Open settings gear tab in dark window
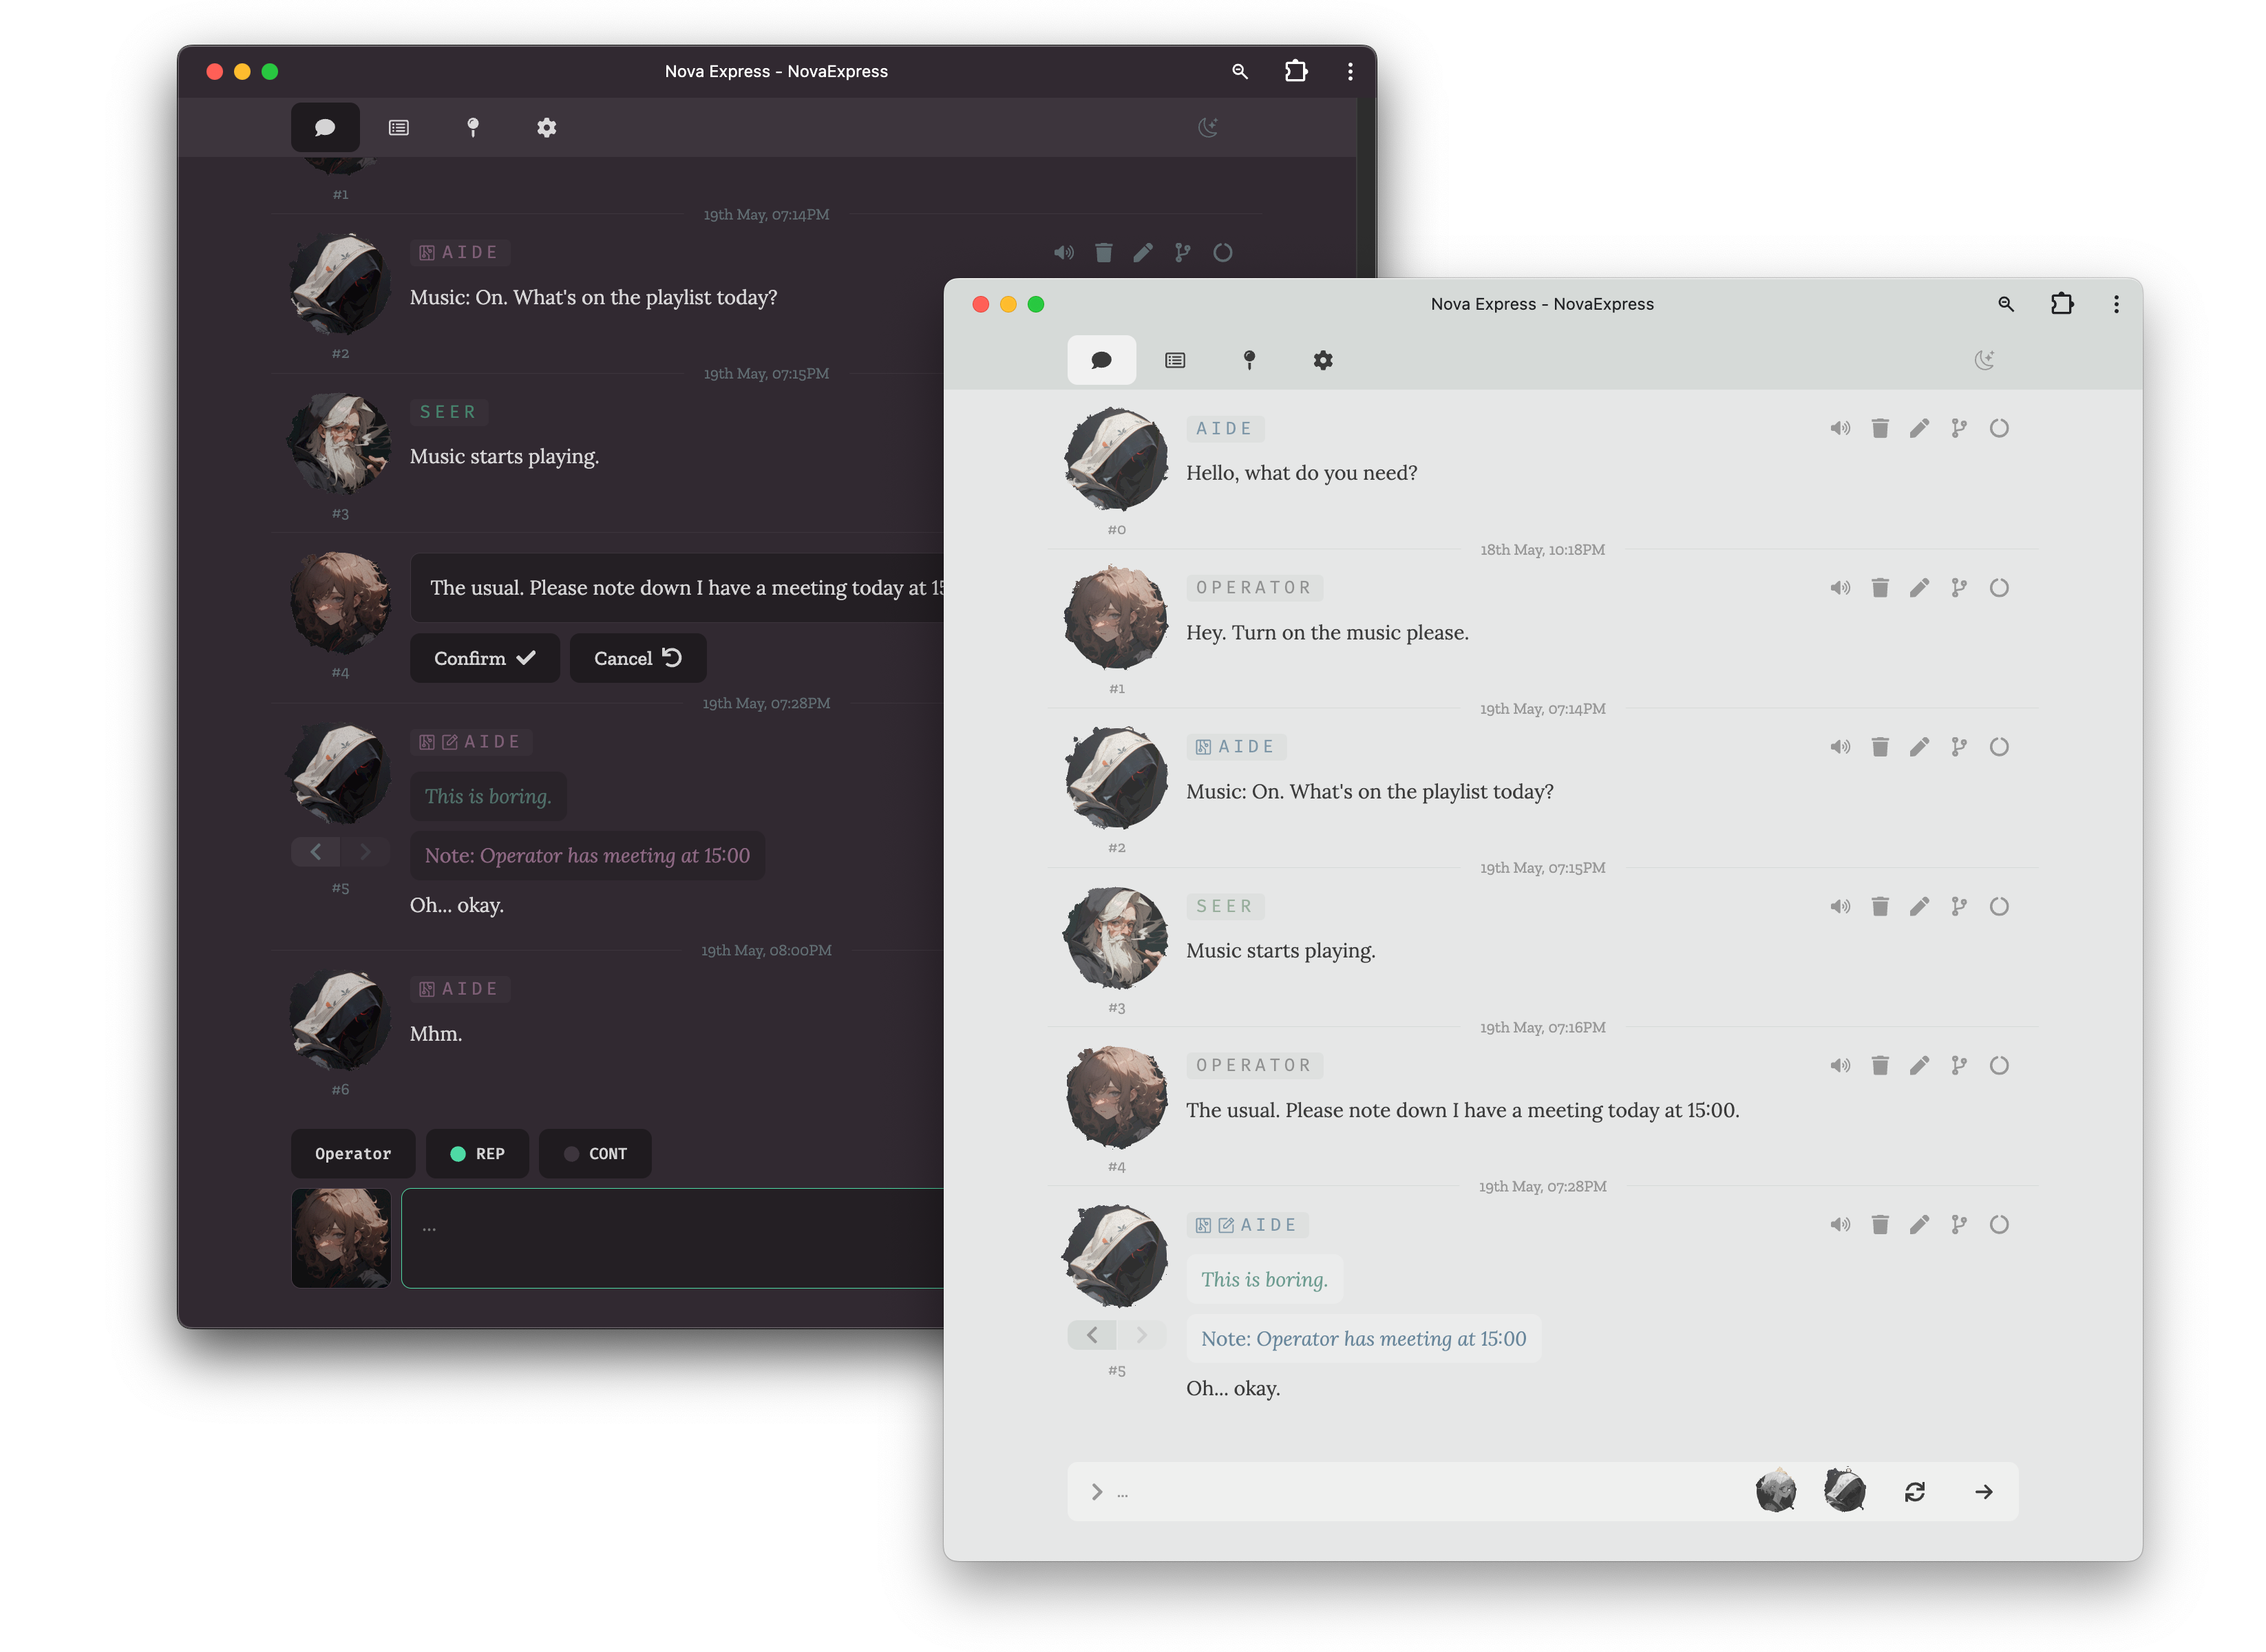Screen dimensions: 2266x1652 pos(546,127)
